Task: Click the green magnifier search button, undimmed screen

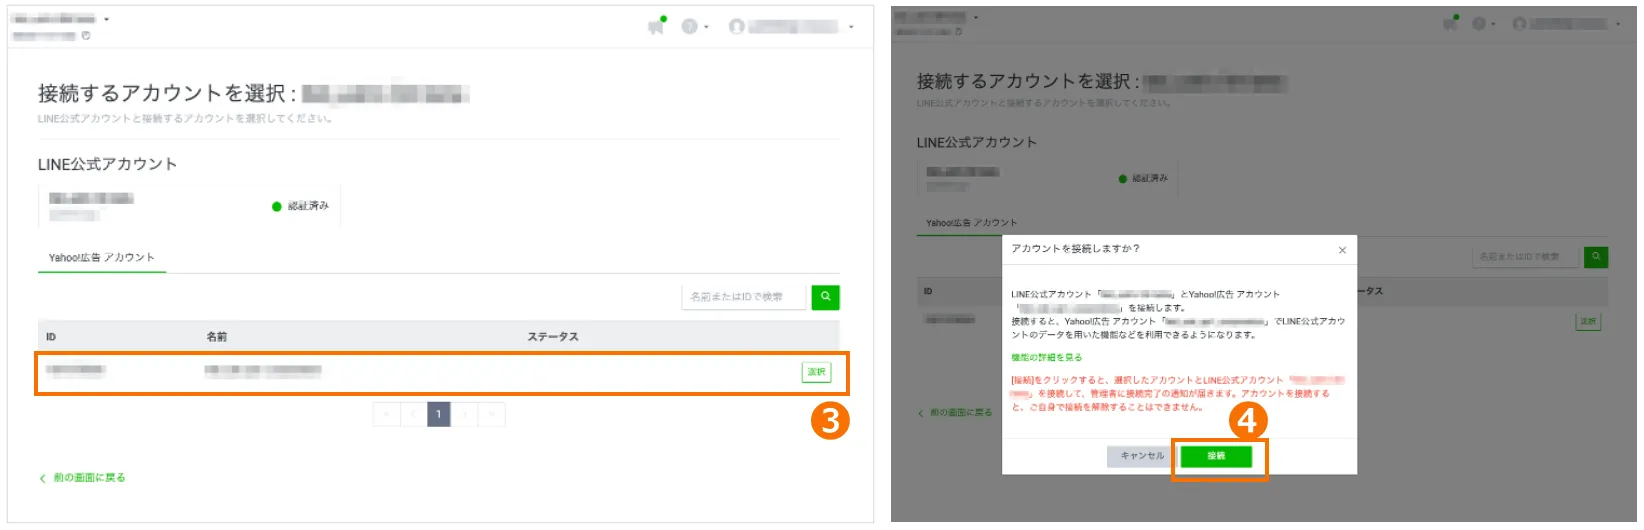Action: click(x=825, y=297)
